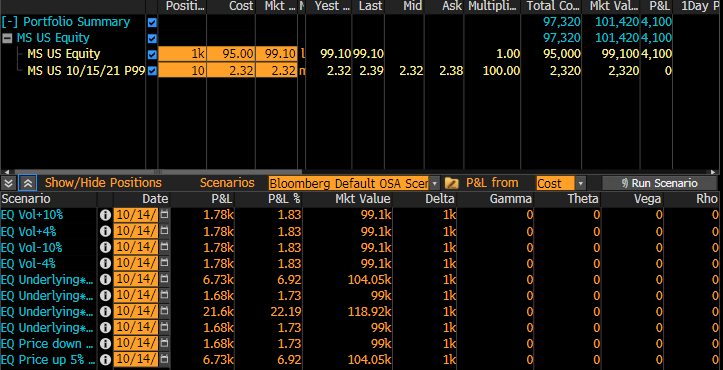Viewport: 723px width, 370px height.
Task: Toggle checkbox for MS US 10/15/21 P99 option
Action: (152, 71)
